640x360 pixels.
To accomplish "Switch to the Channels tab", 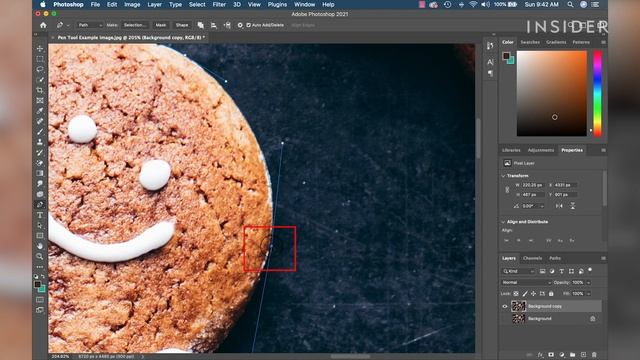I will pos(532,258).
